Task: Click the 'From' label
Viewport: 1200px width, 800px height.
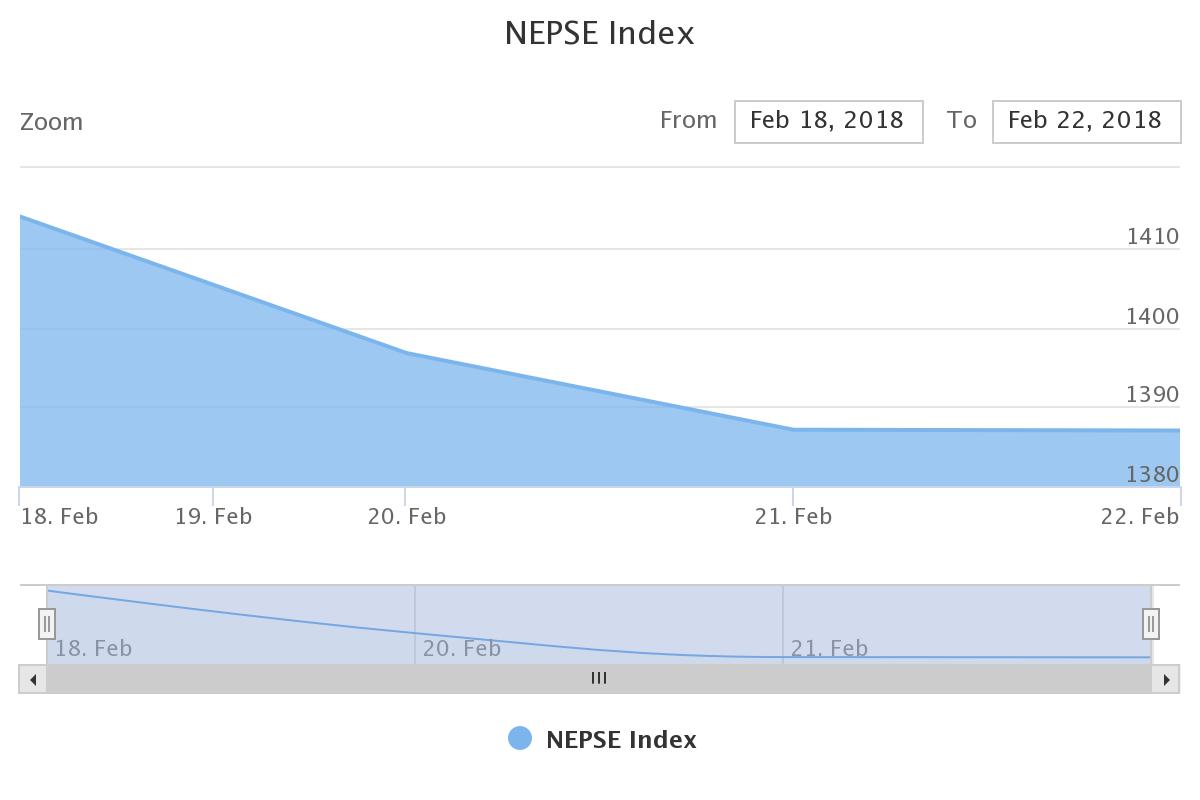Action: (688, 120)
